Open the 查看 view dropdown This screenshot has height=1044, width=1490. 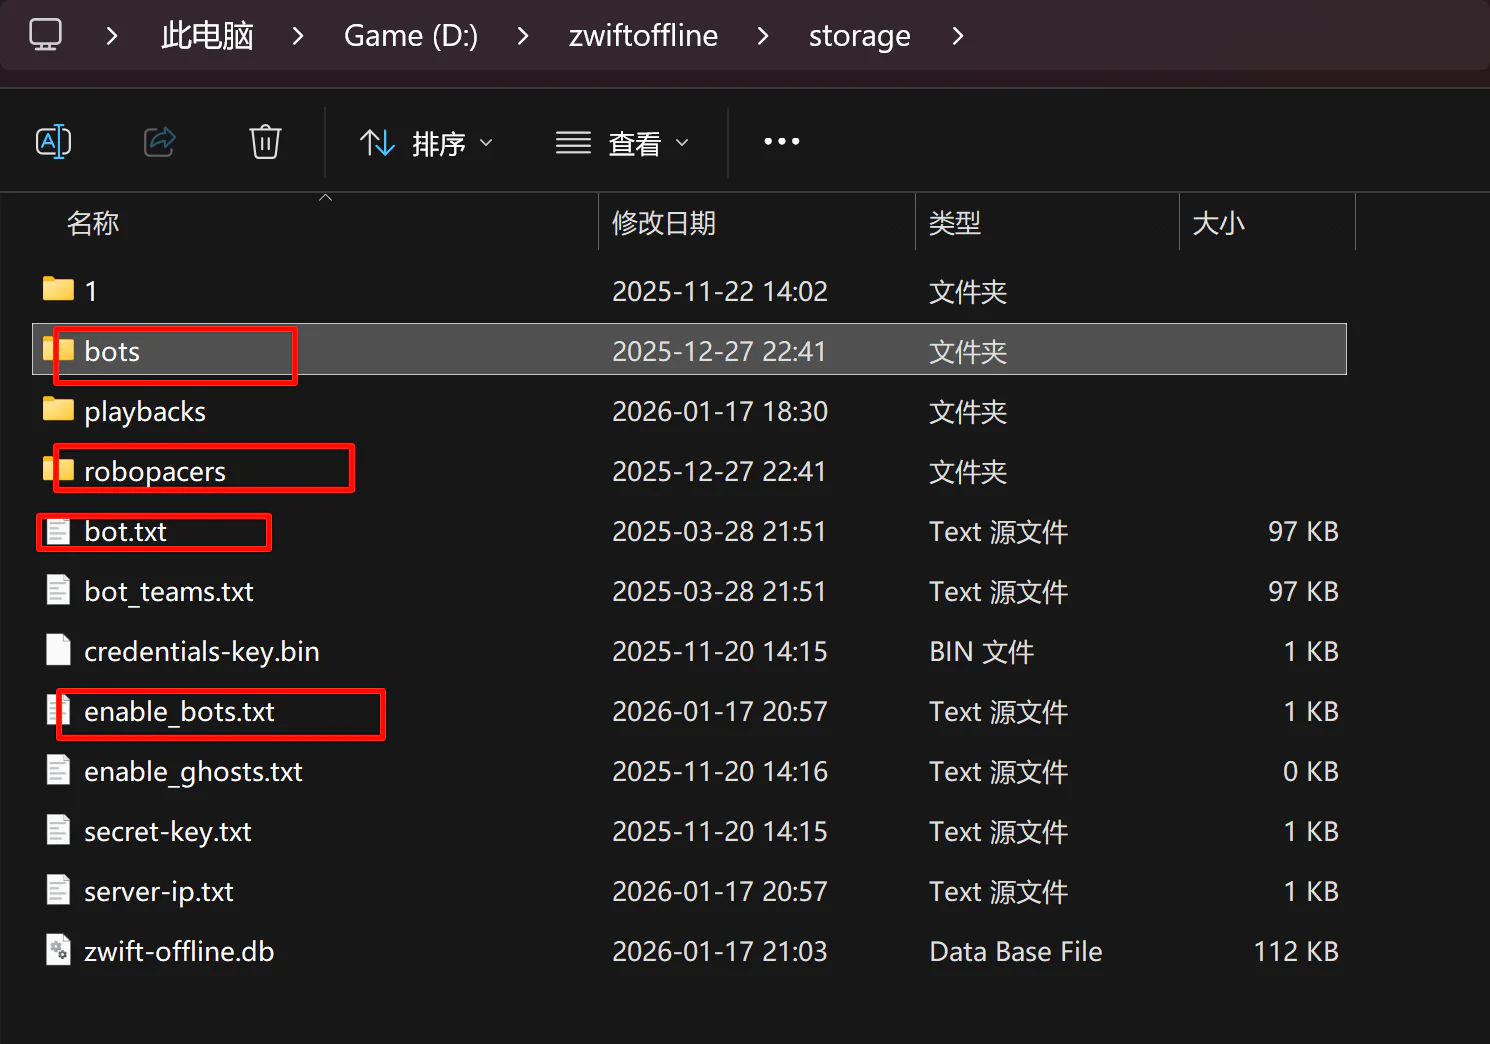point(623,143)
